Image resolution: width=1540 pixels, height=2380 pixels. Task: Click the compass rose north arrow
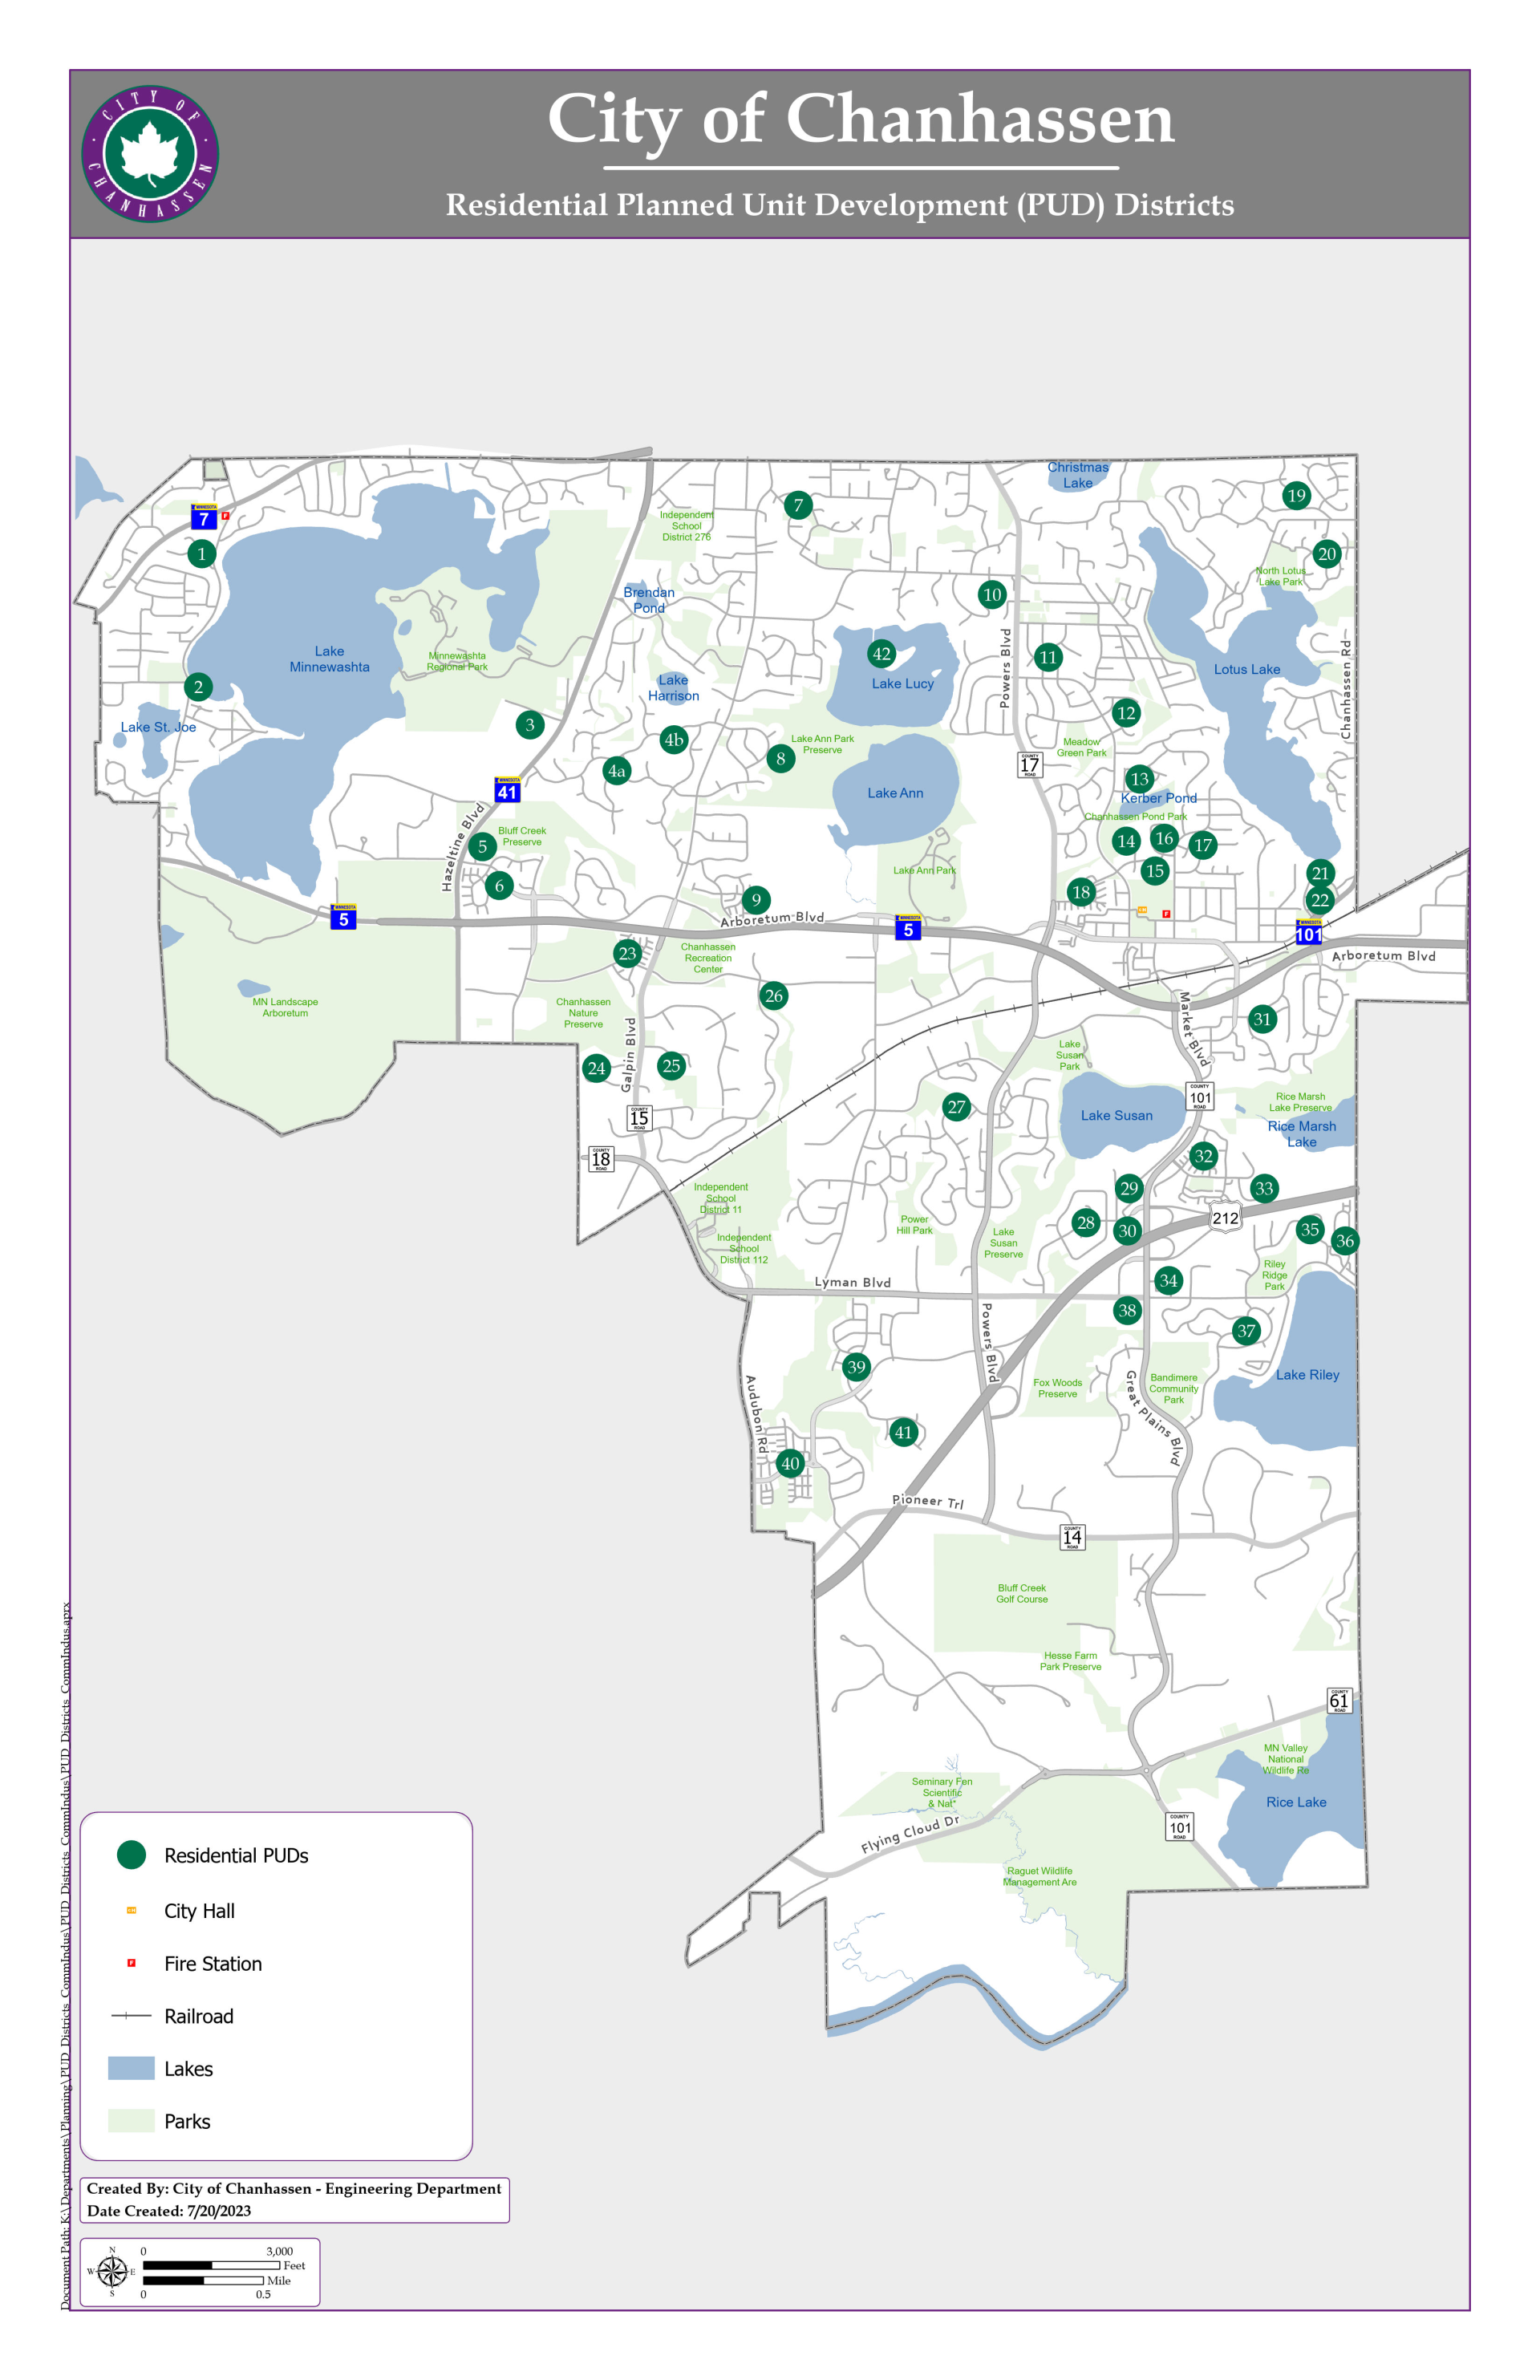coord(112,2272)
